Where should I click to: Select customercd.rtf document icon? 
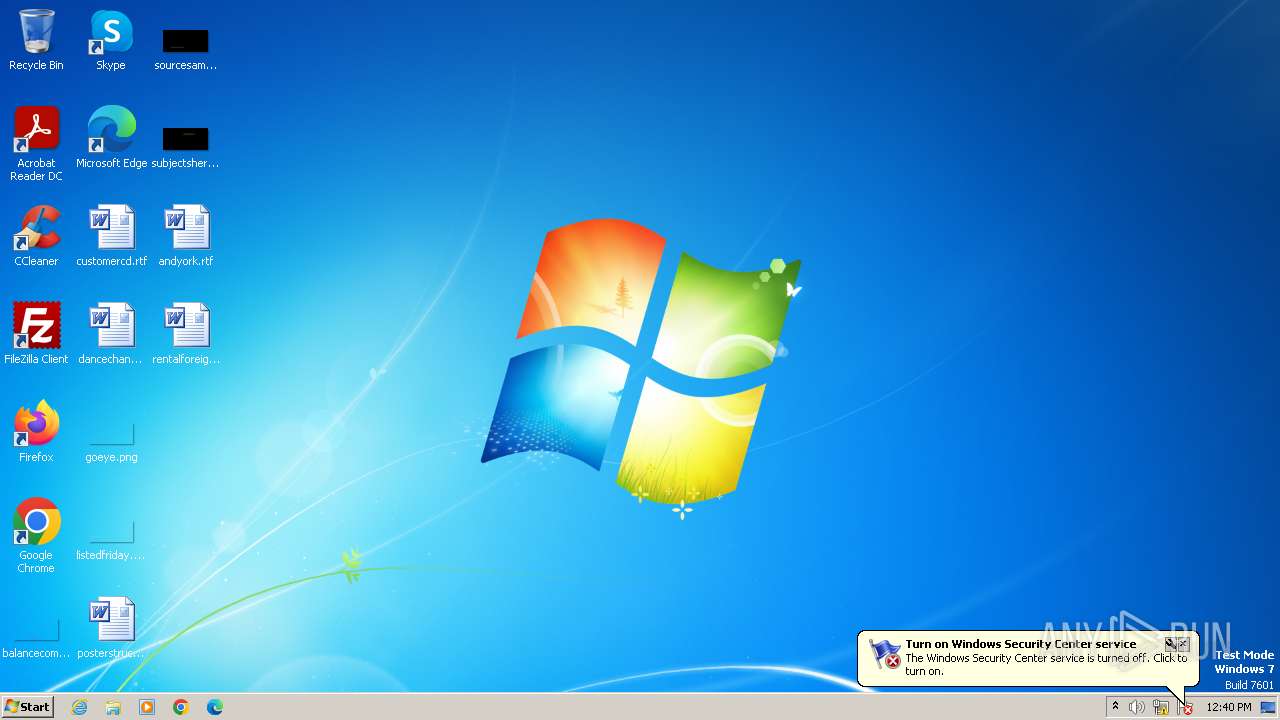coord(111,236)
